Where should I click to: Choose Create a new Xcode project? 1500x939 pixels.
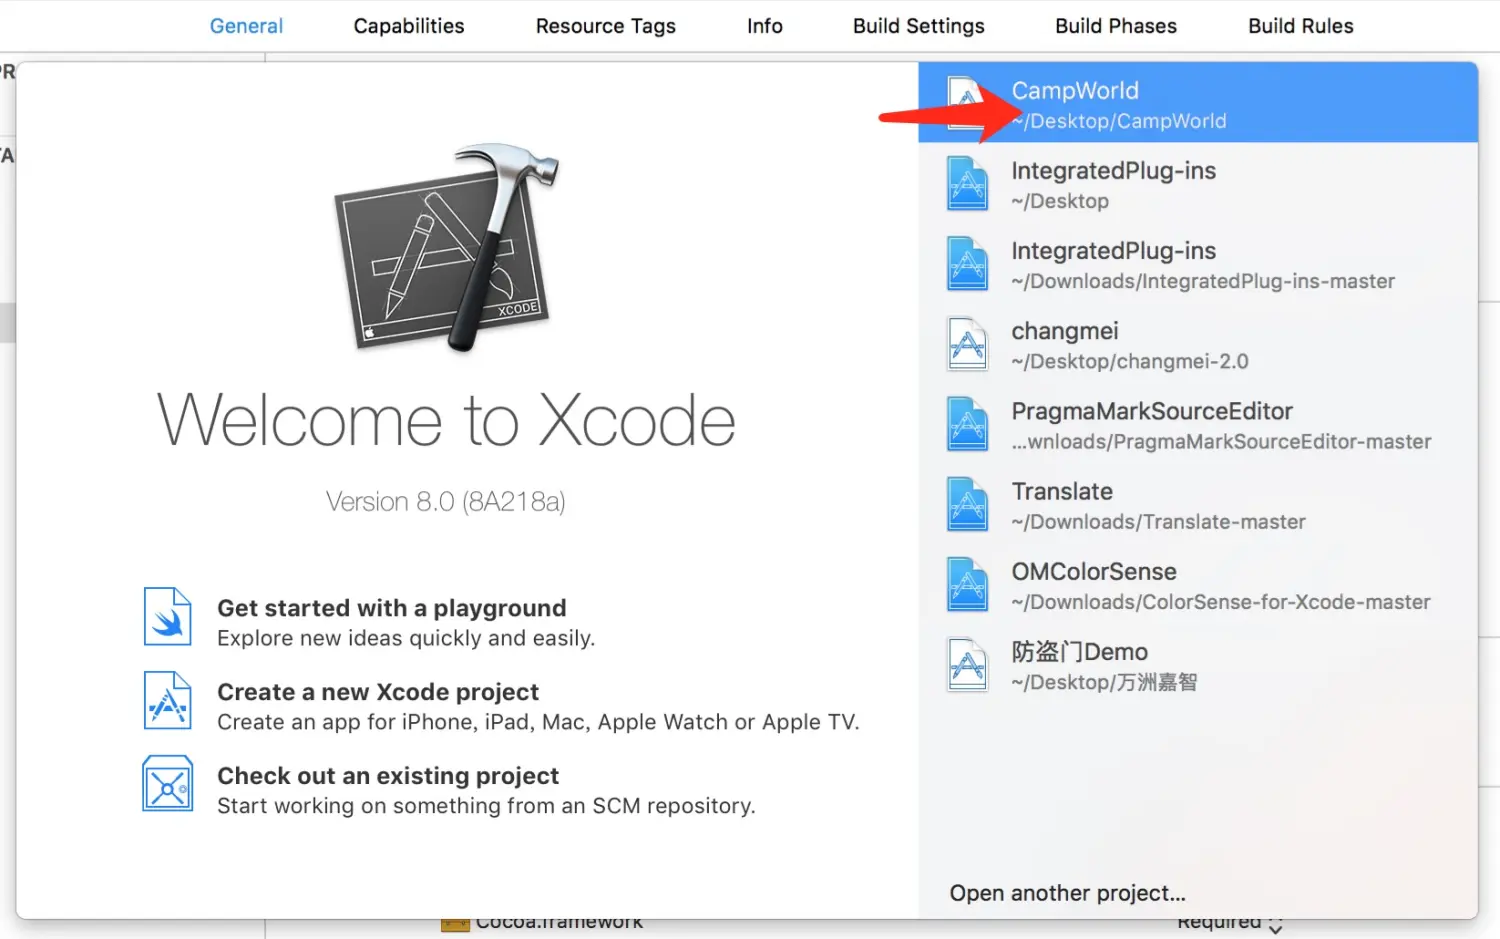pyautogui.click(x=378, y=692)
